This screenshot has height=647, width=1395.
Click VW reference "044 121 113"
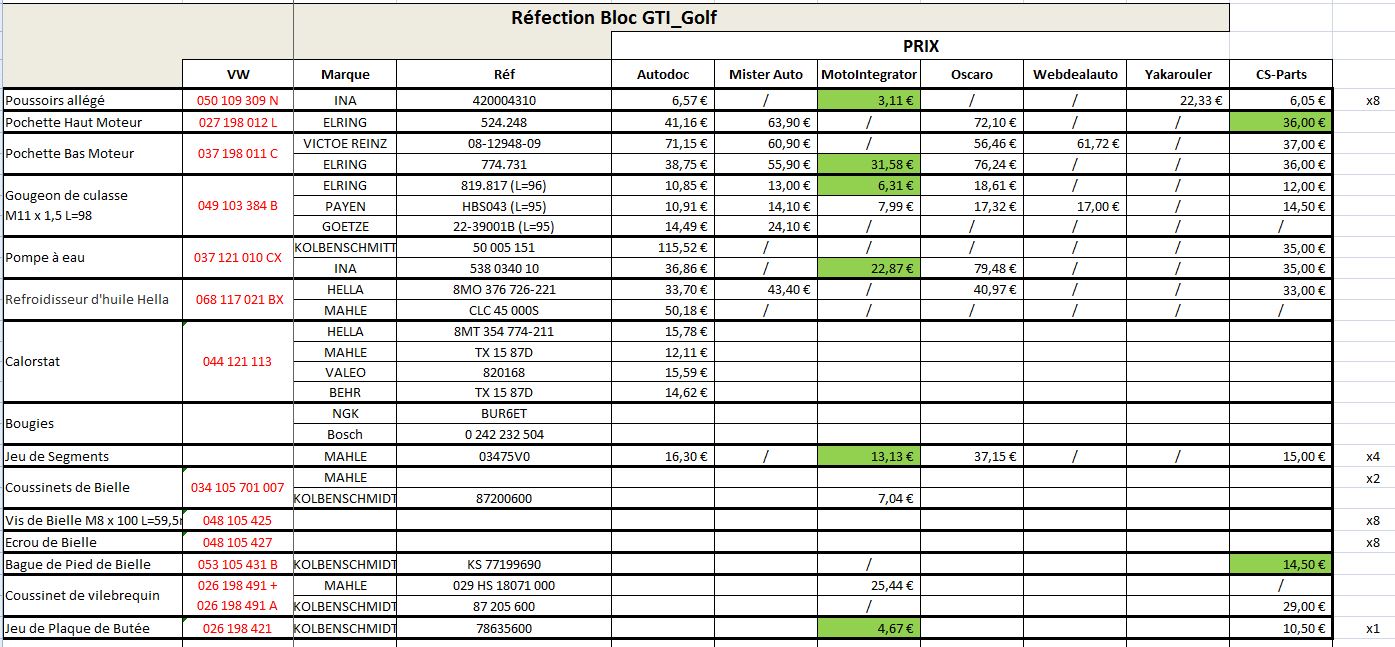click(x=238, y=362)
